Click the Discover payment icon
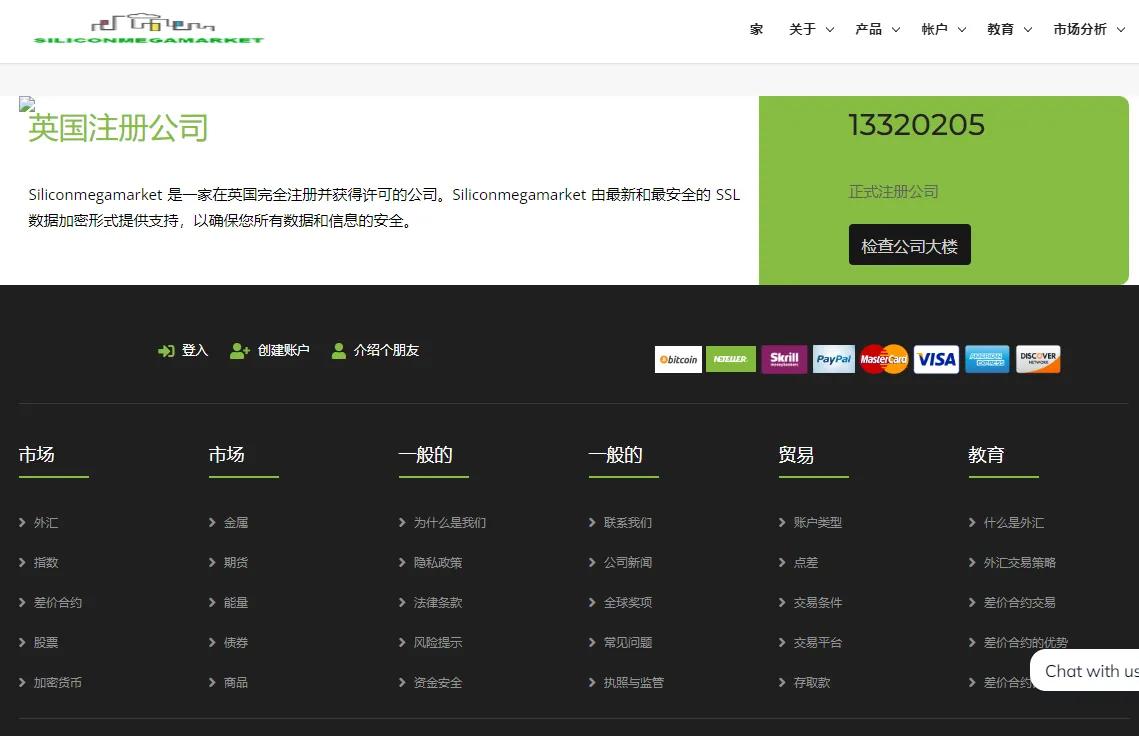1139x736 pixels. [x=1038, y=359]
